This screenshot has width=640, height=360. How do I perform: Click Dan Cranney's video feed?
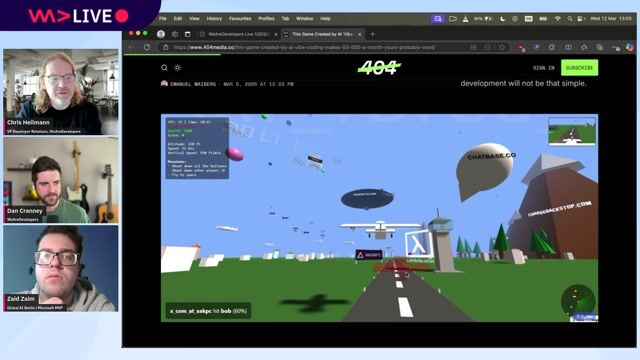coord(61,180)
